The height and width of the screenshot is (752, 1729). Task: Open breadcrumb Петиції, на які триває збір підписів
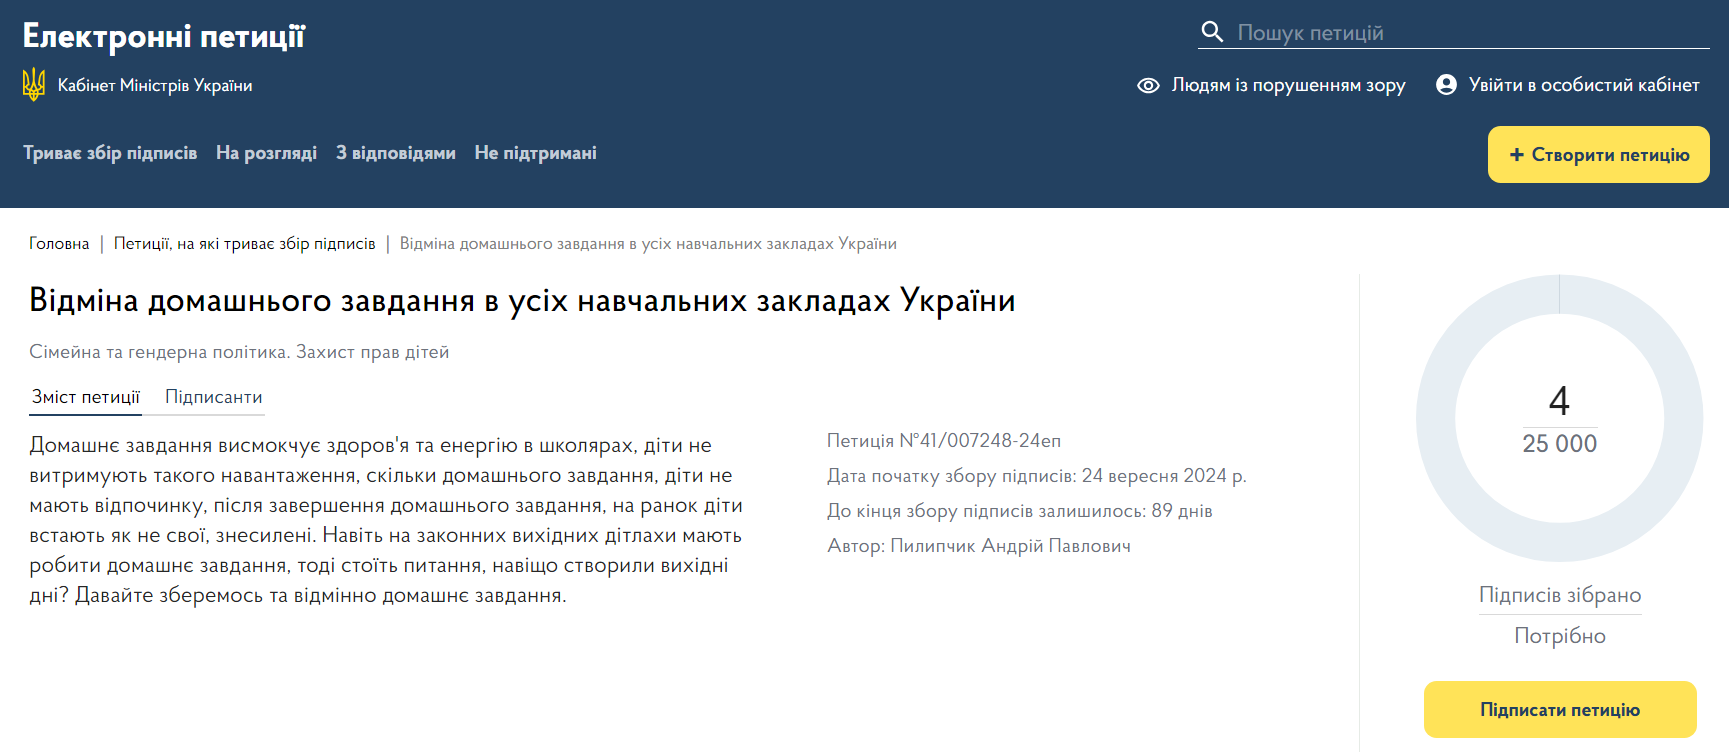[244, 244]
